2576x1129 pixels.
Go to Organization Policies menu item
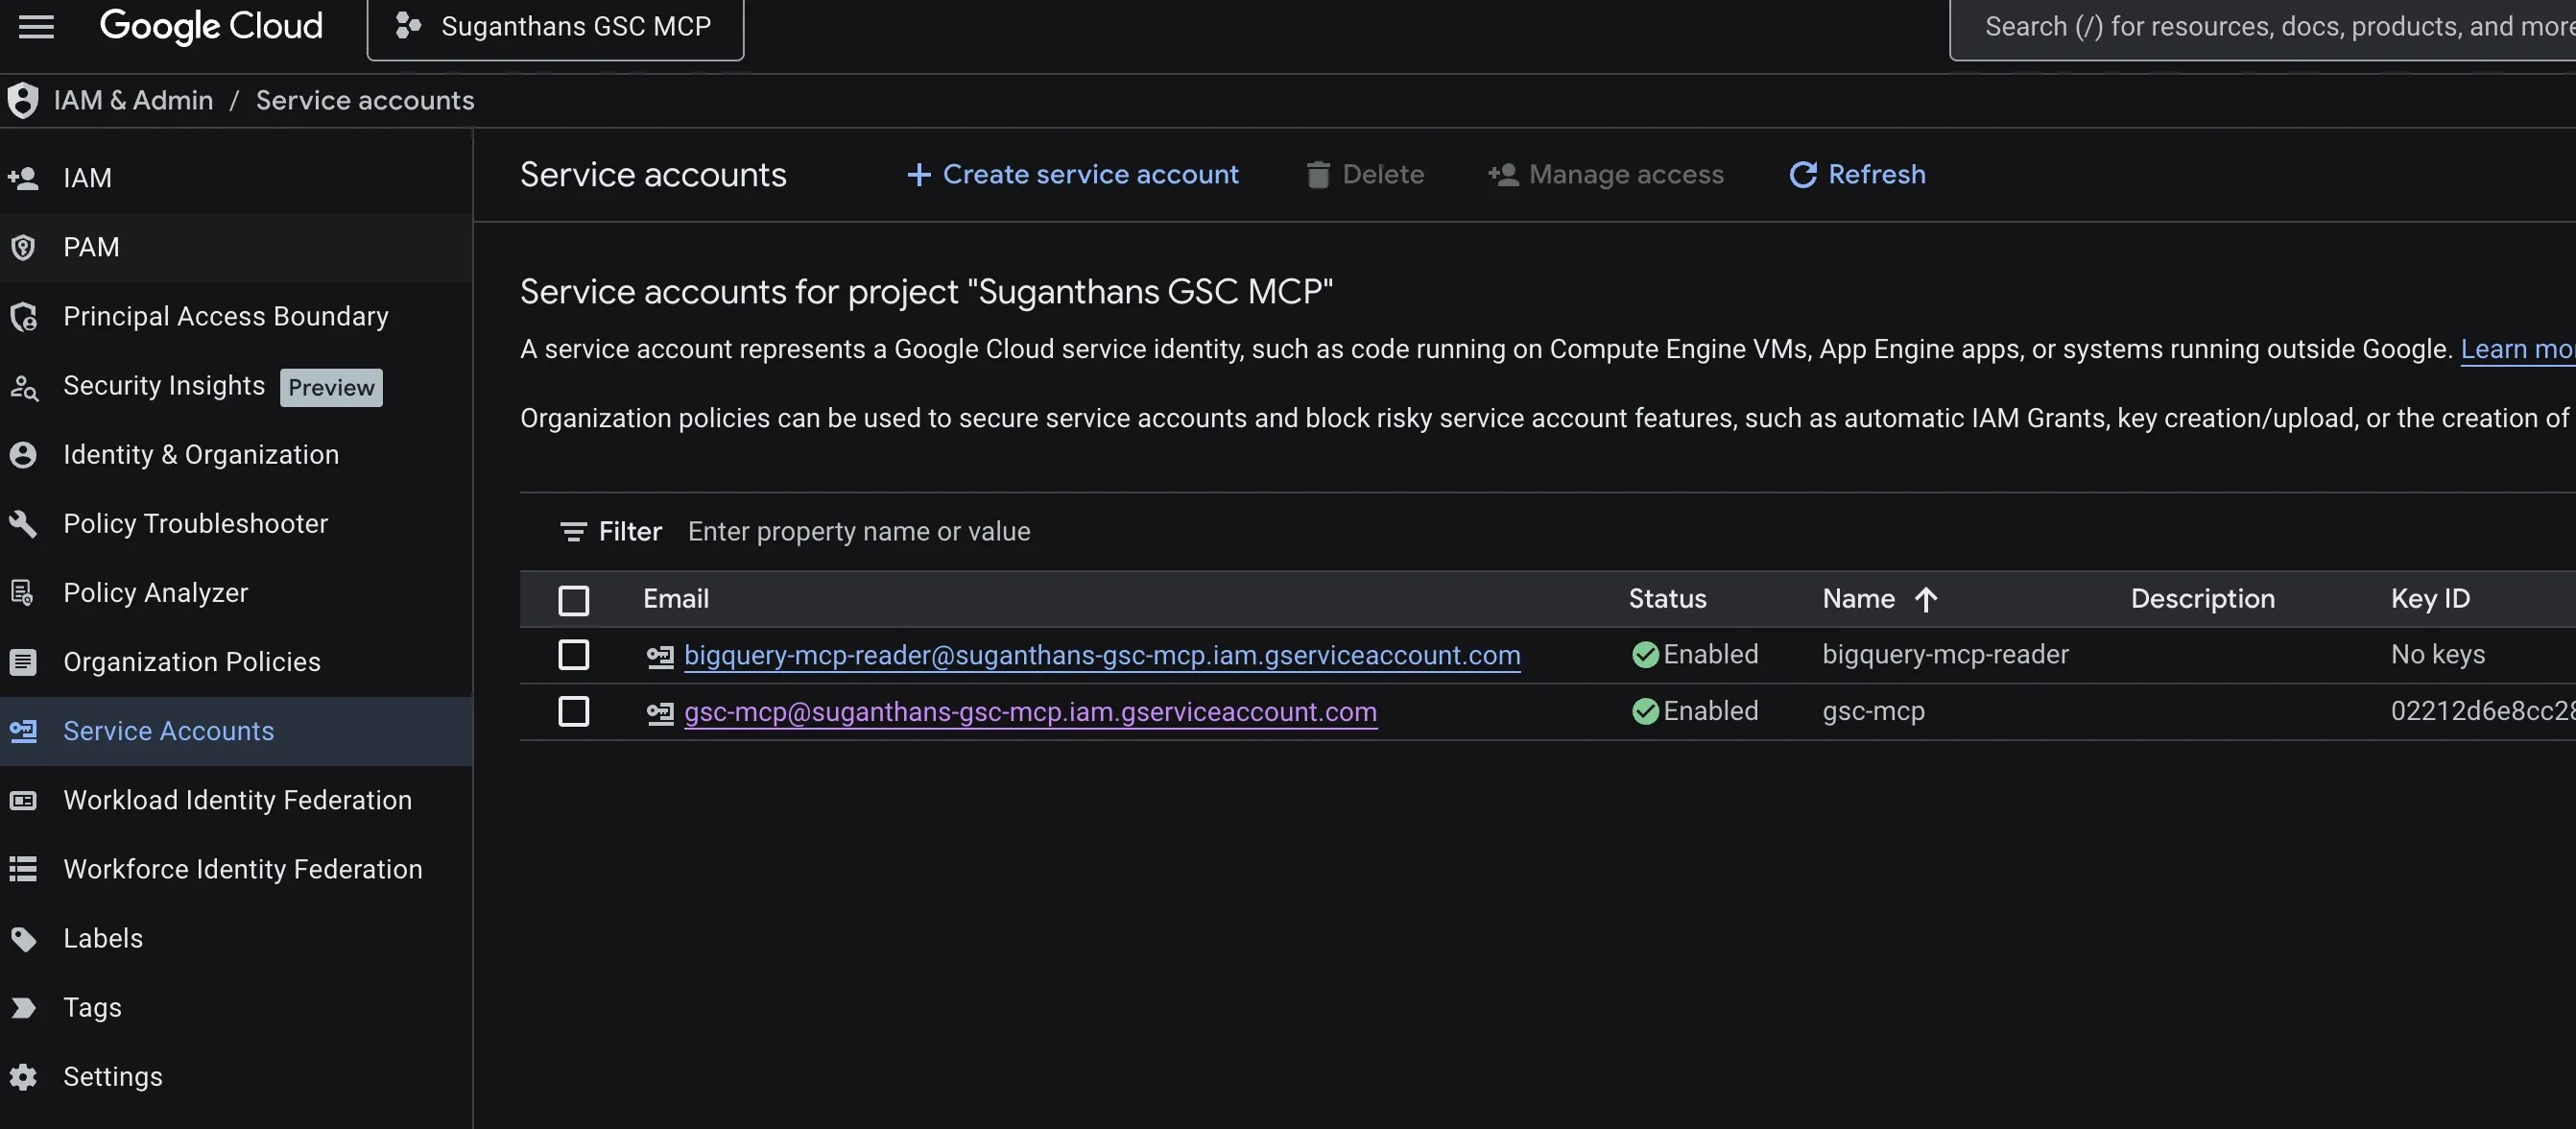tap(192, 662)
